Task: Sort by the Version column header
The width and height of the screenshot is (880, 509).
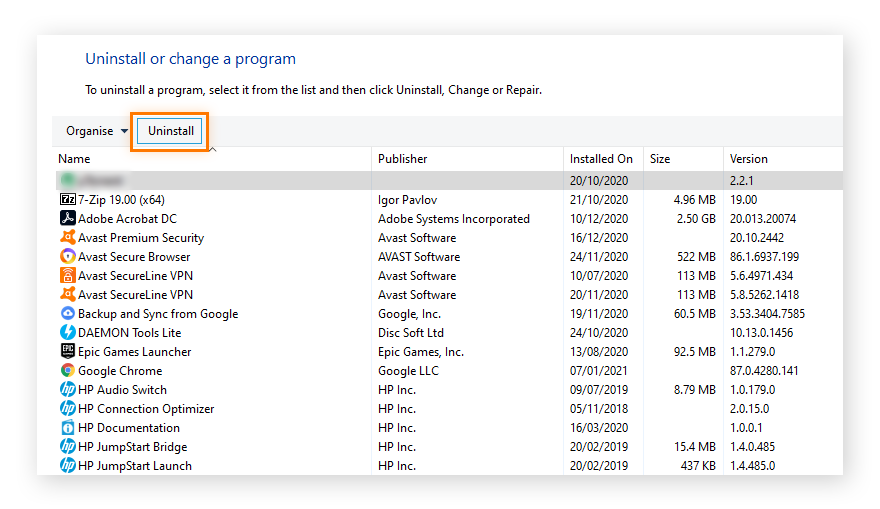Action: point(749,159)
